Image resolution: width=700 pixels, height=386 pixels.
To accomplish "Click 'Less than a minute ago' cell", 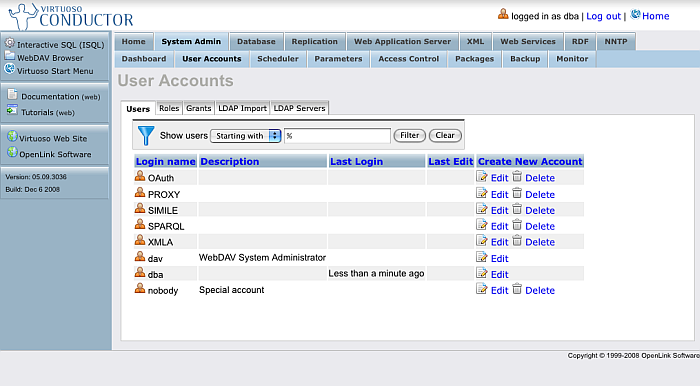I will pos(376,274).
